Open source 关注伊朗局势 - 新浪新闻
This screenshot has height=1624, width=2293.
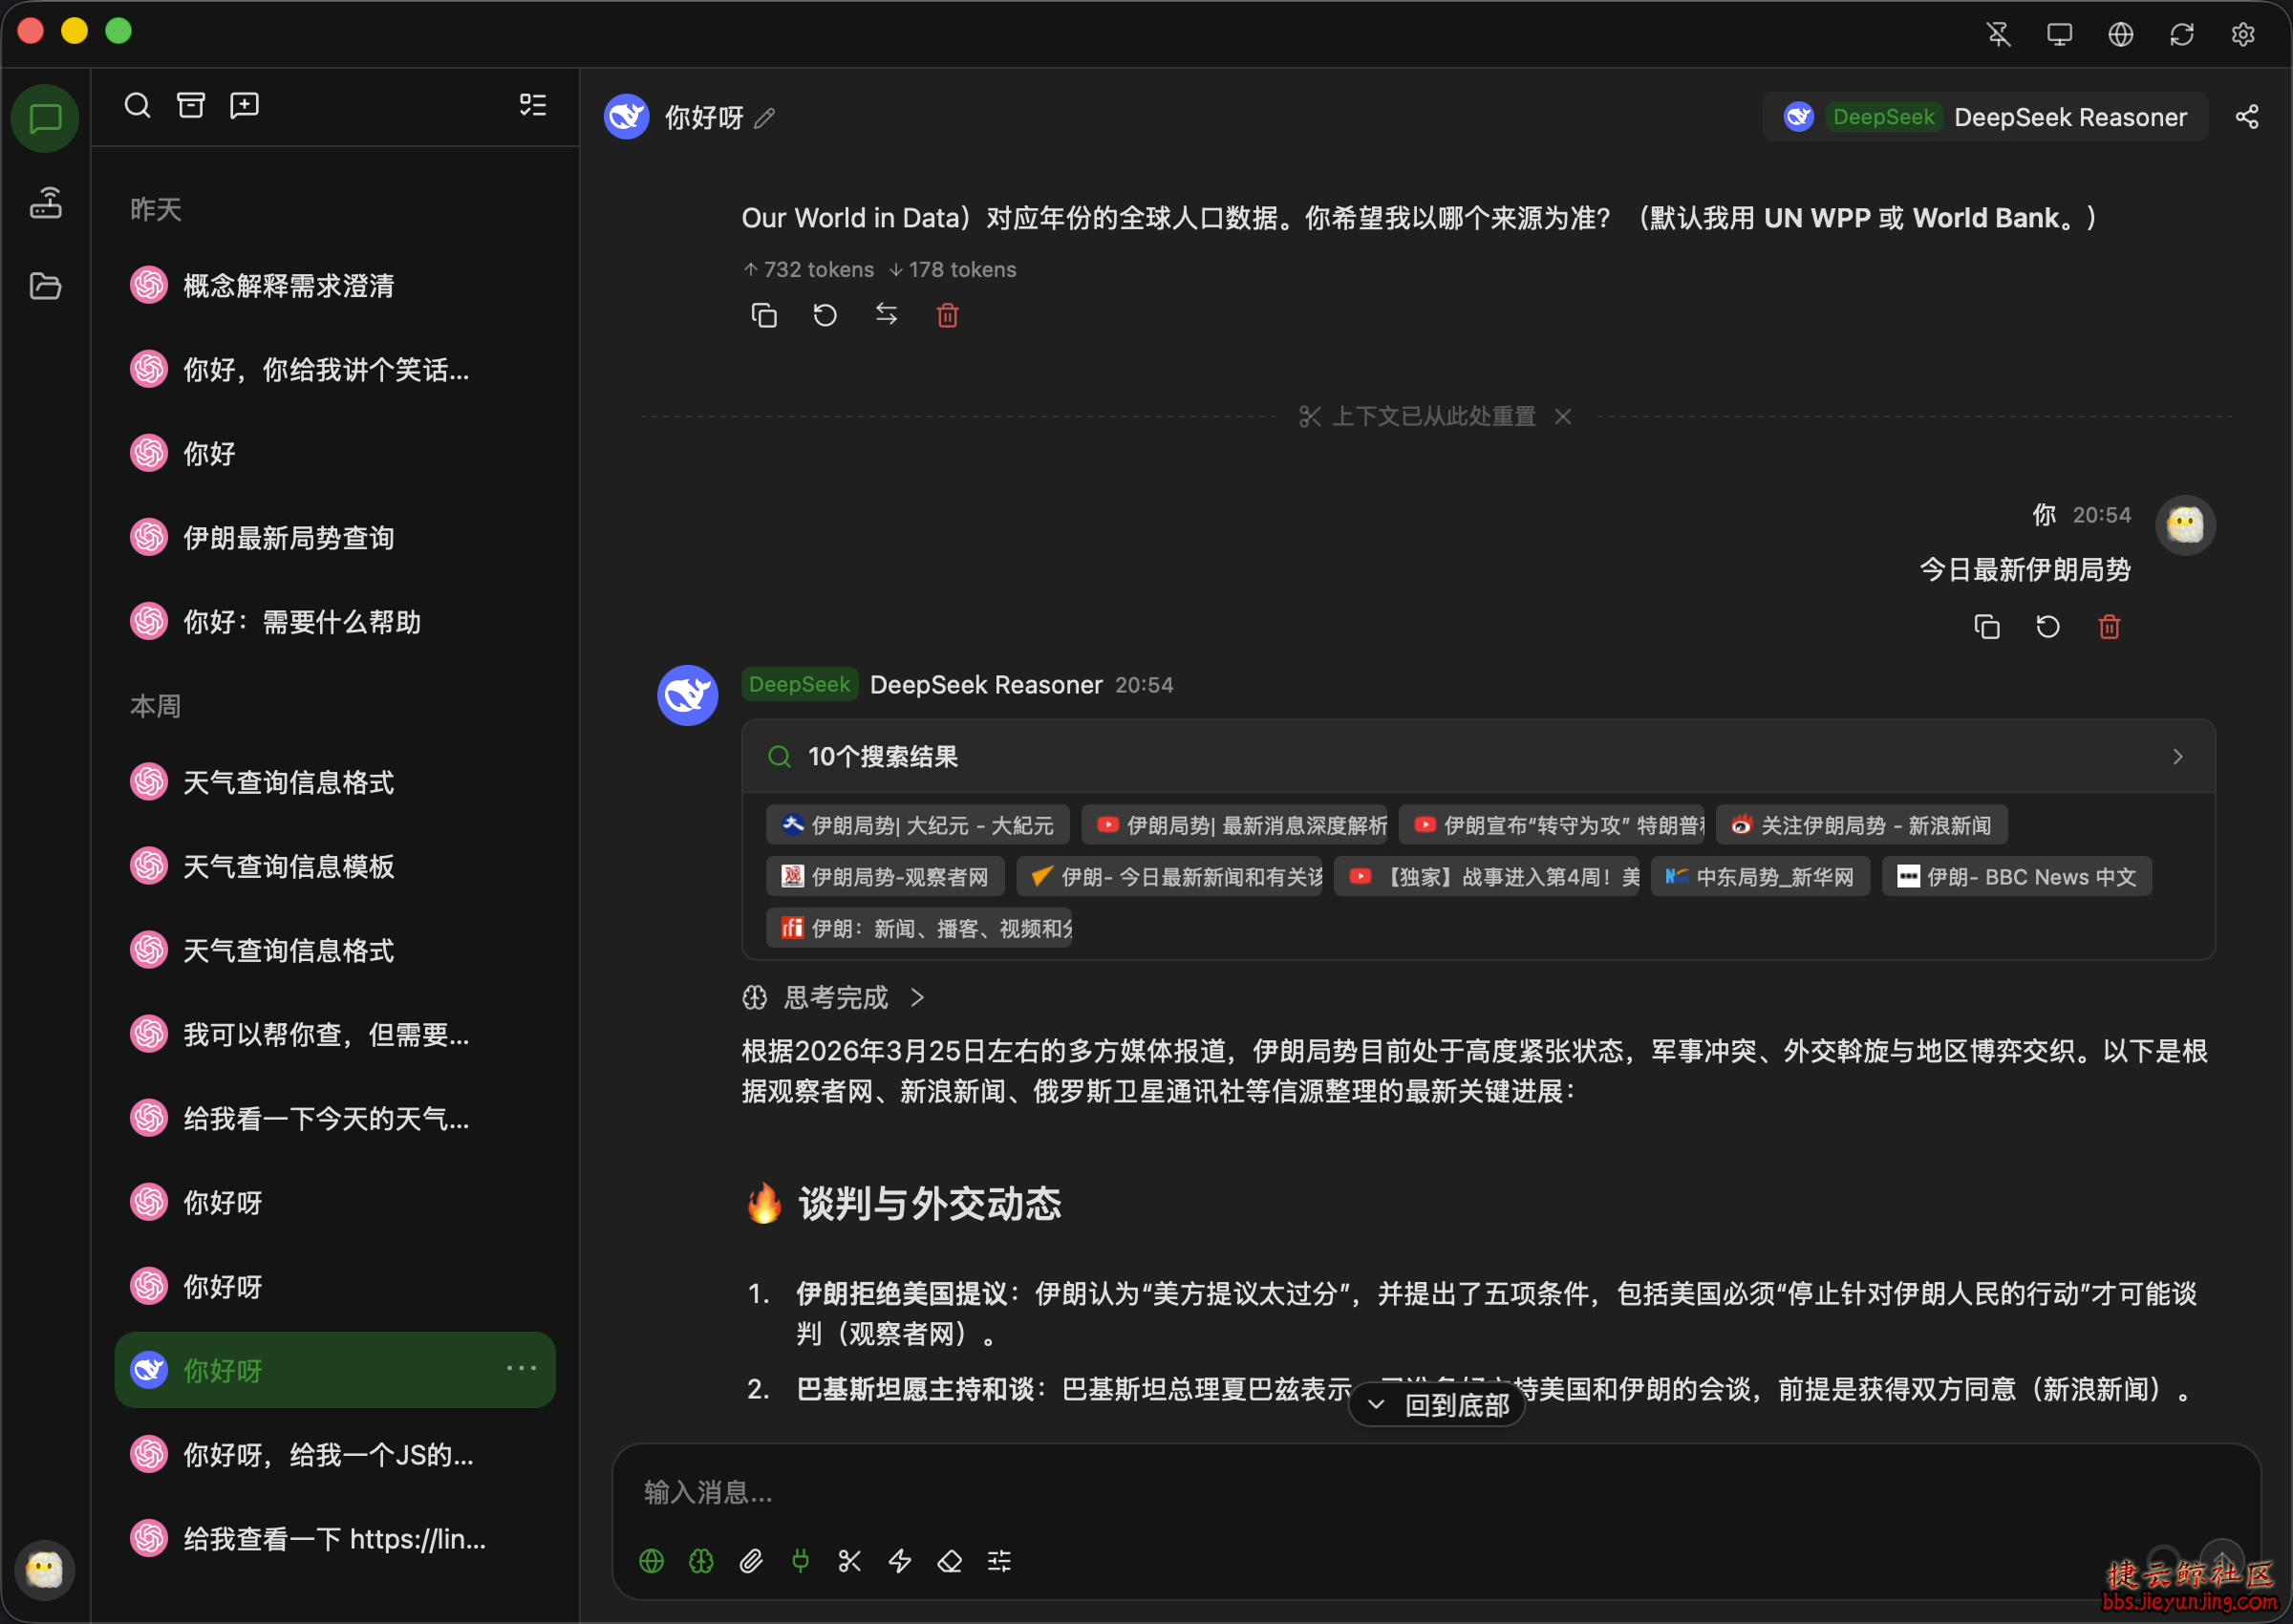pos(1861,825)
